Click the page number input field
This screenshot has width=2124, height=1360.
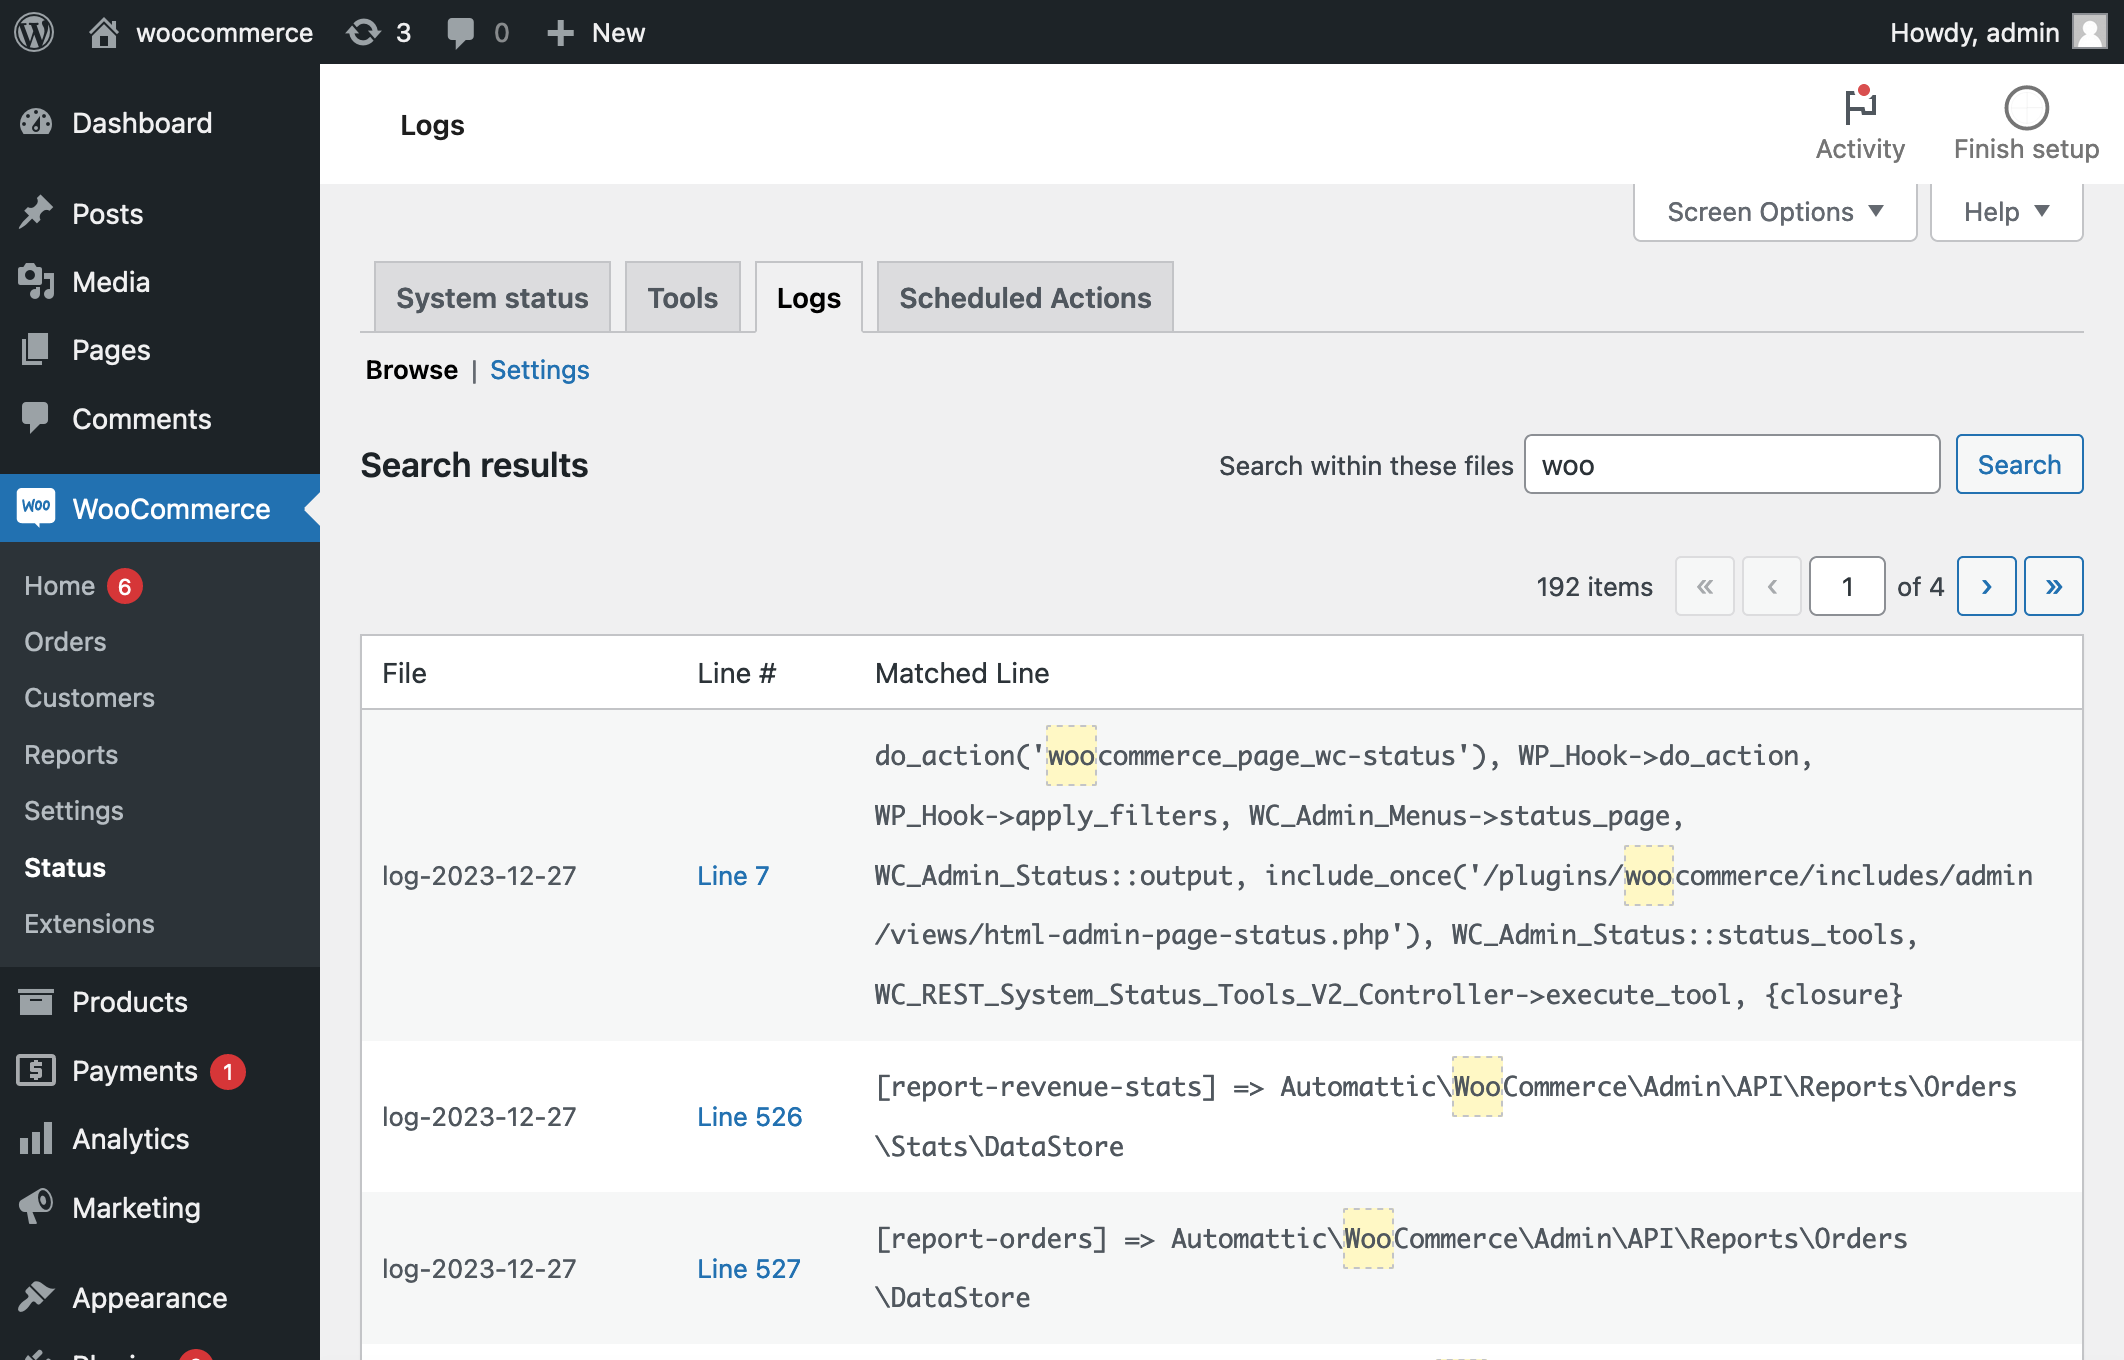1846,586
